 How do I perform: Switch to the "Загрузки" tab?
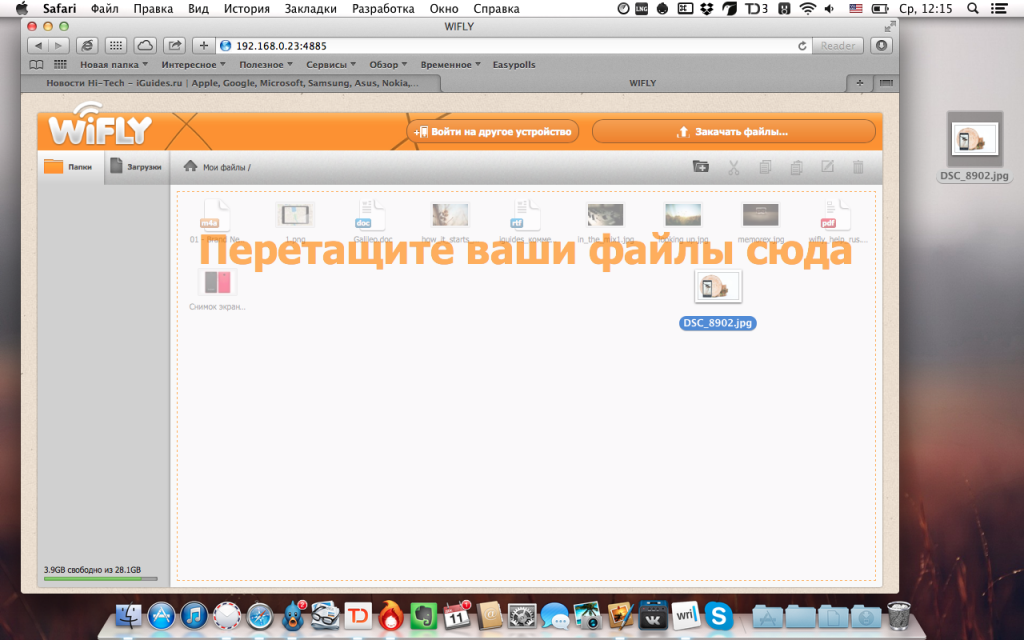coord(137,167)
